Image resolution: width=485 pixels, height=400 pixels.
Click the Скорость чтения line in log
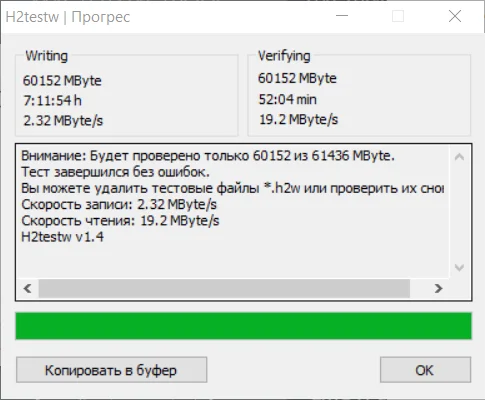tap(120, 221)
